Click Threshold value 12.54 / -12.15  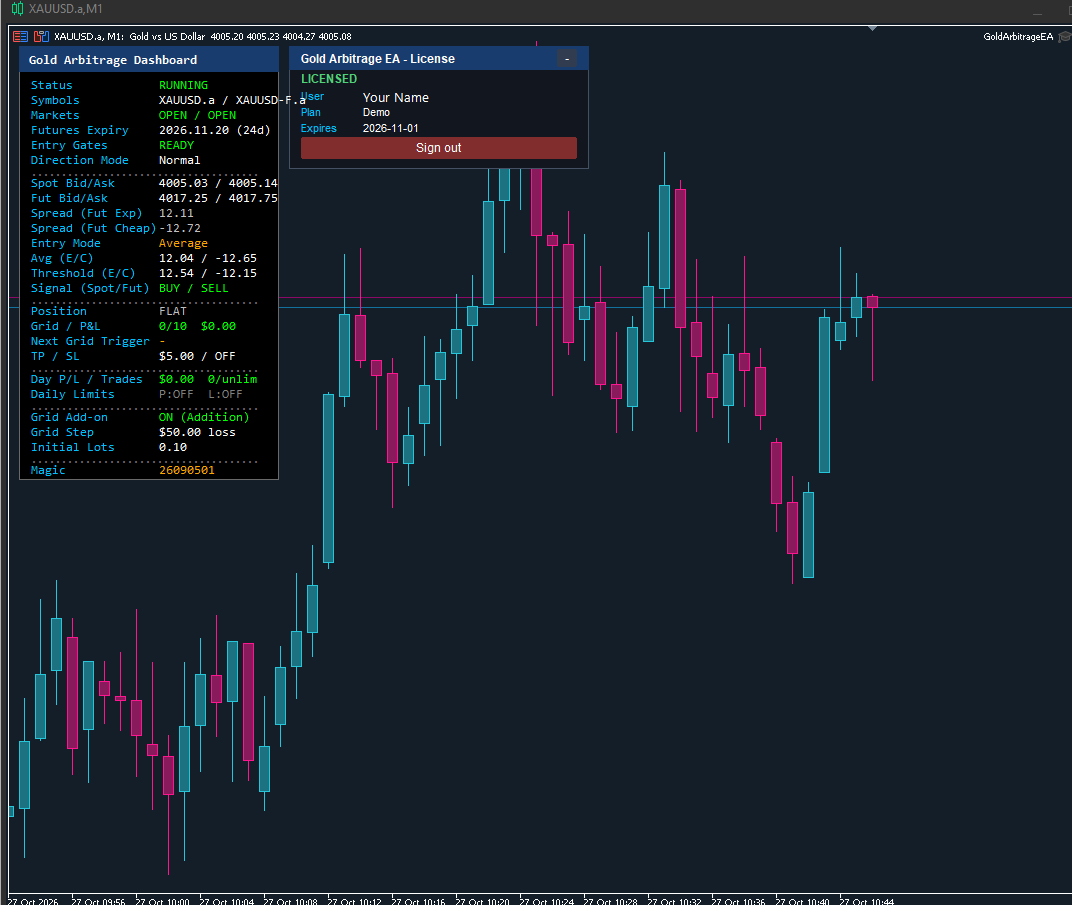click(x=208, y=273)
